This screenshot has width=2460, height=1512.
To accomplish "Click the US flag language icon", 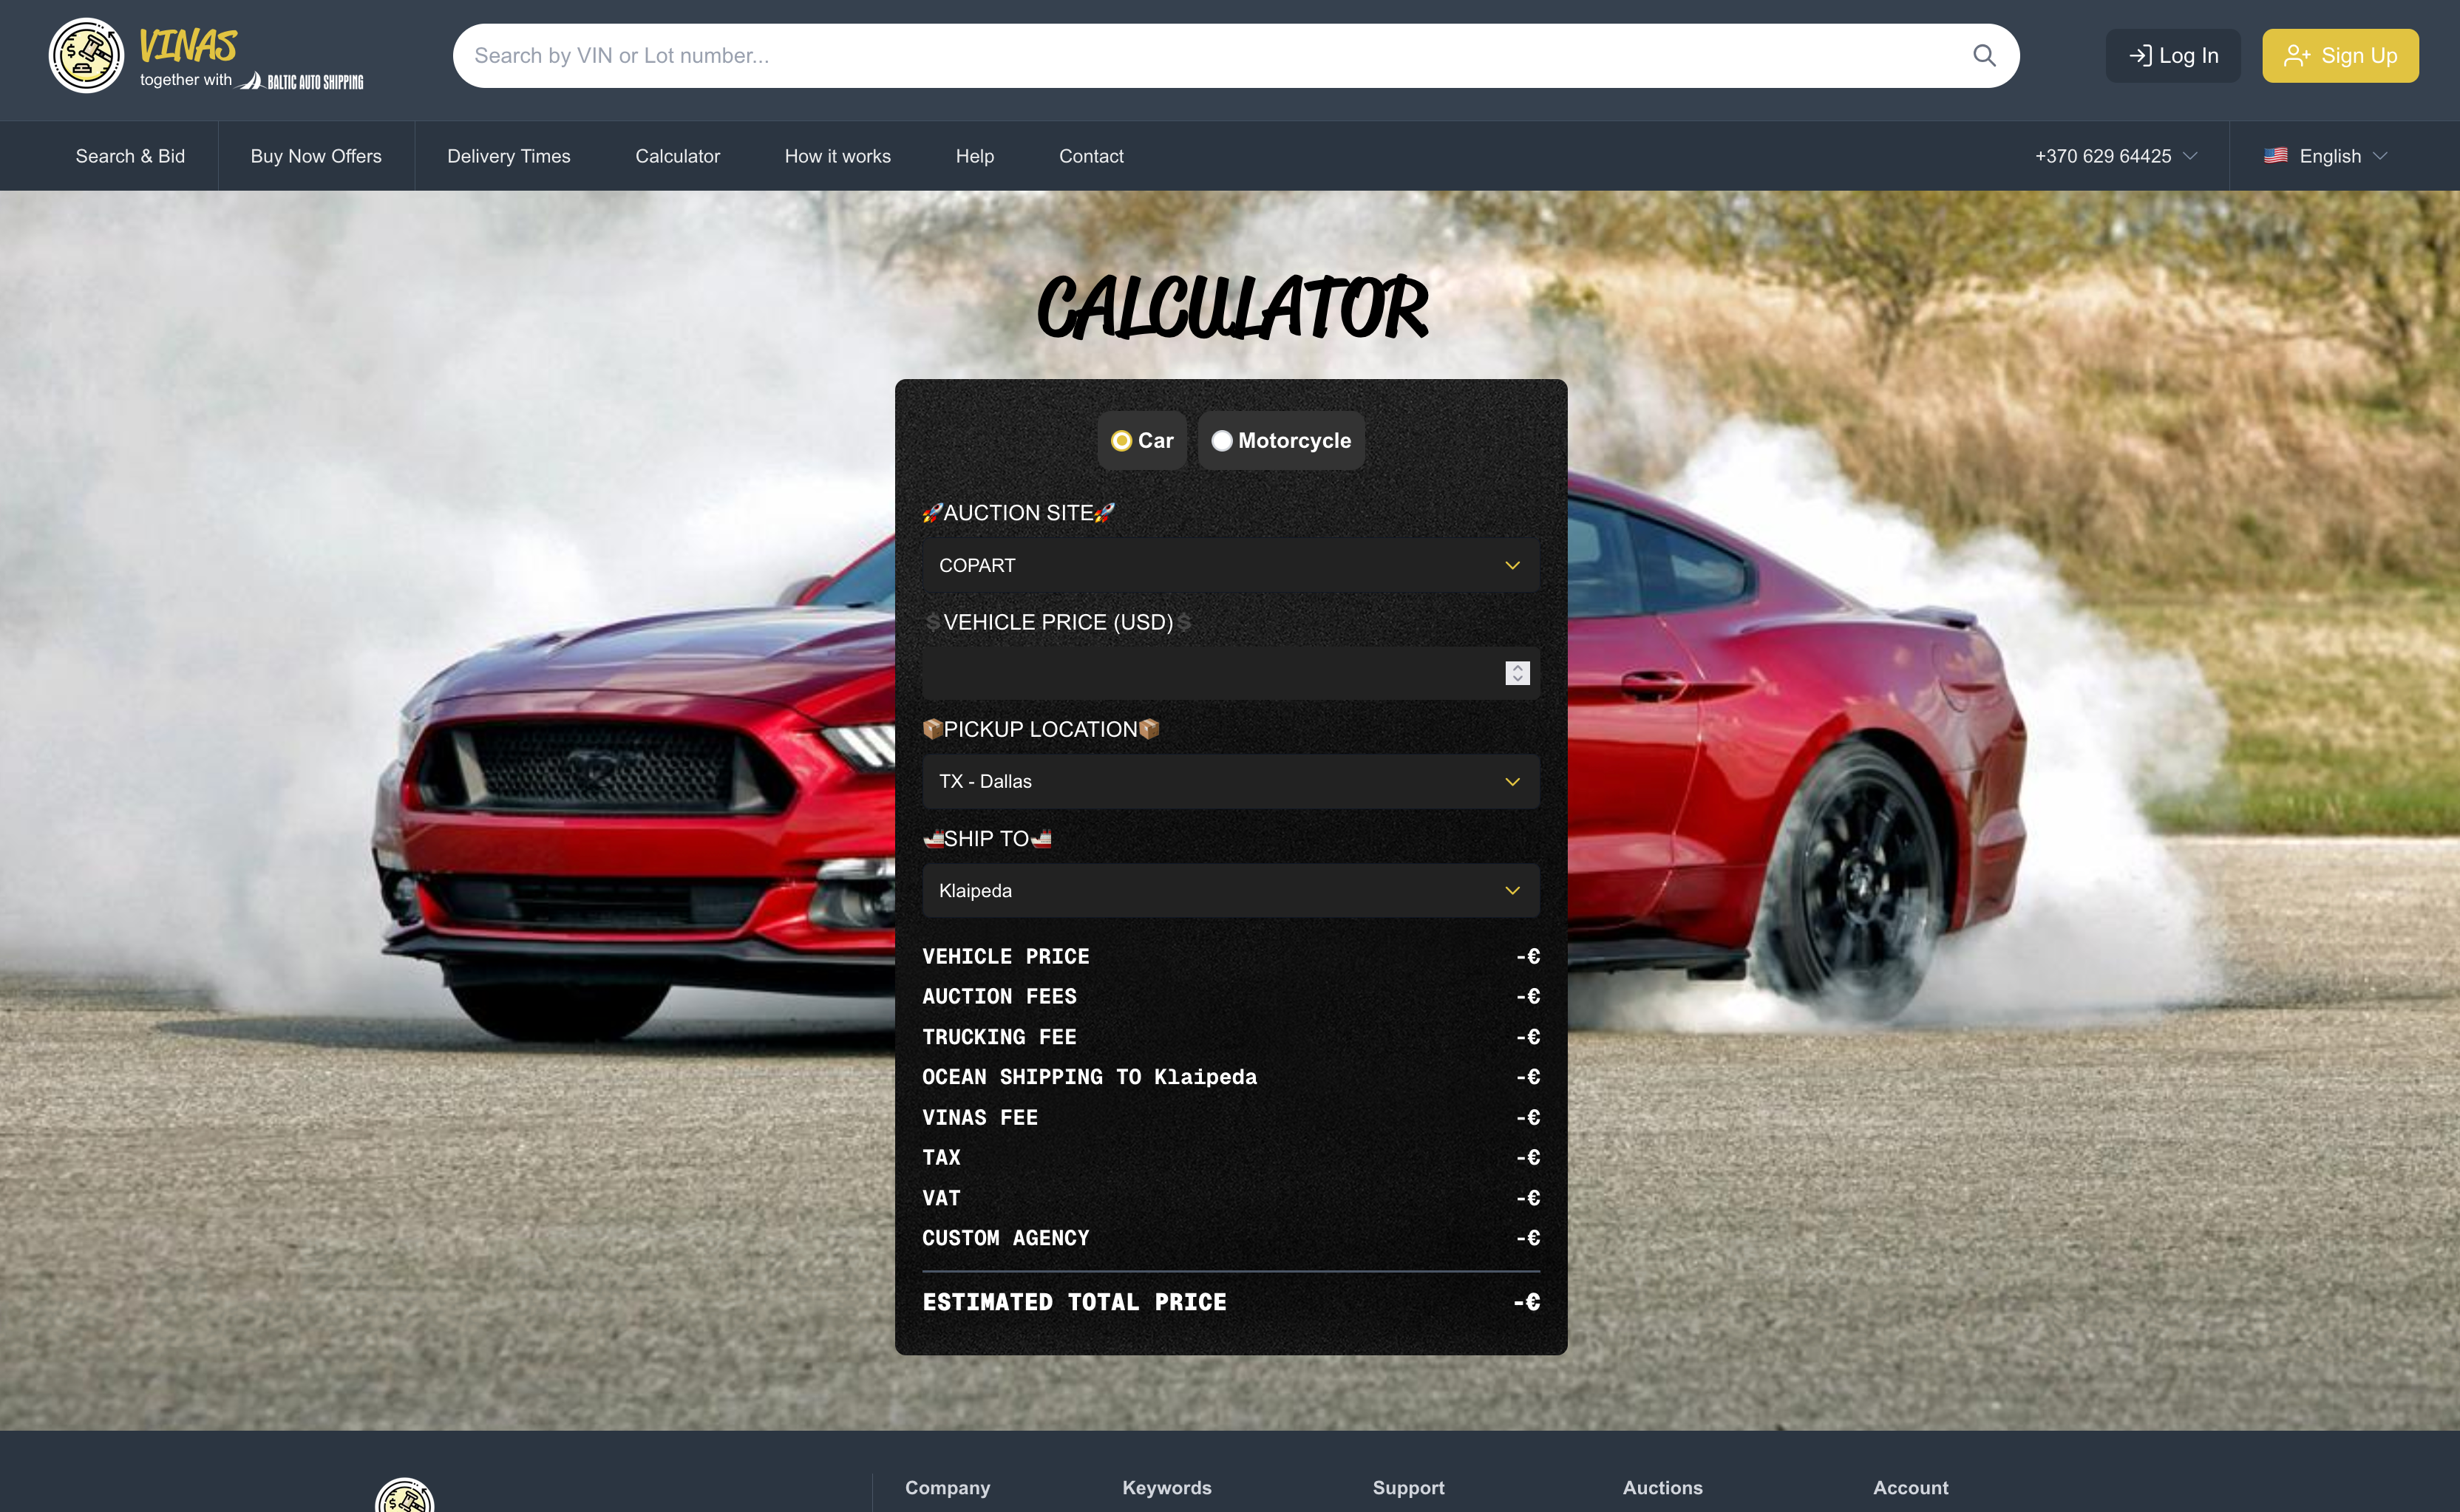I will pos(2276,156).
